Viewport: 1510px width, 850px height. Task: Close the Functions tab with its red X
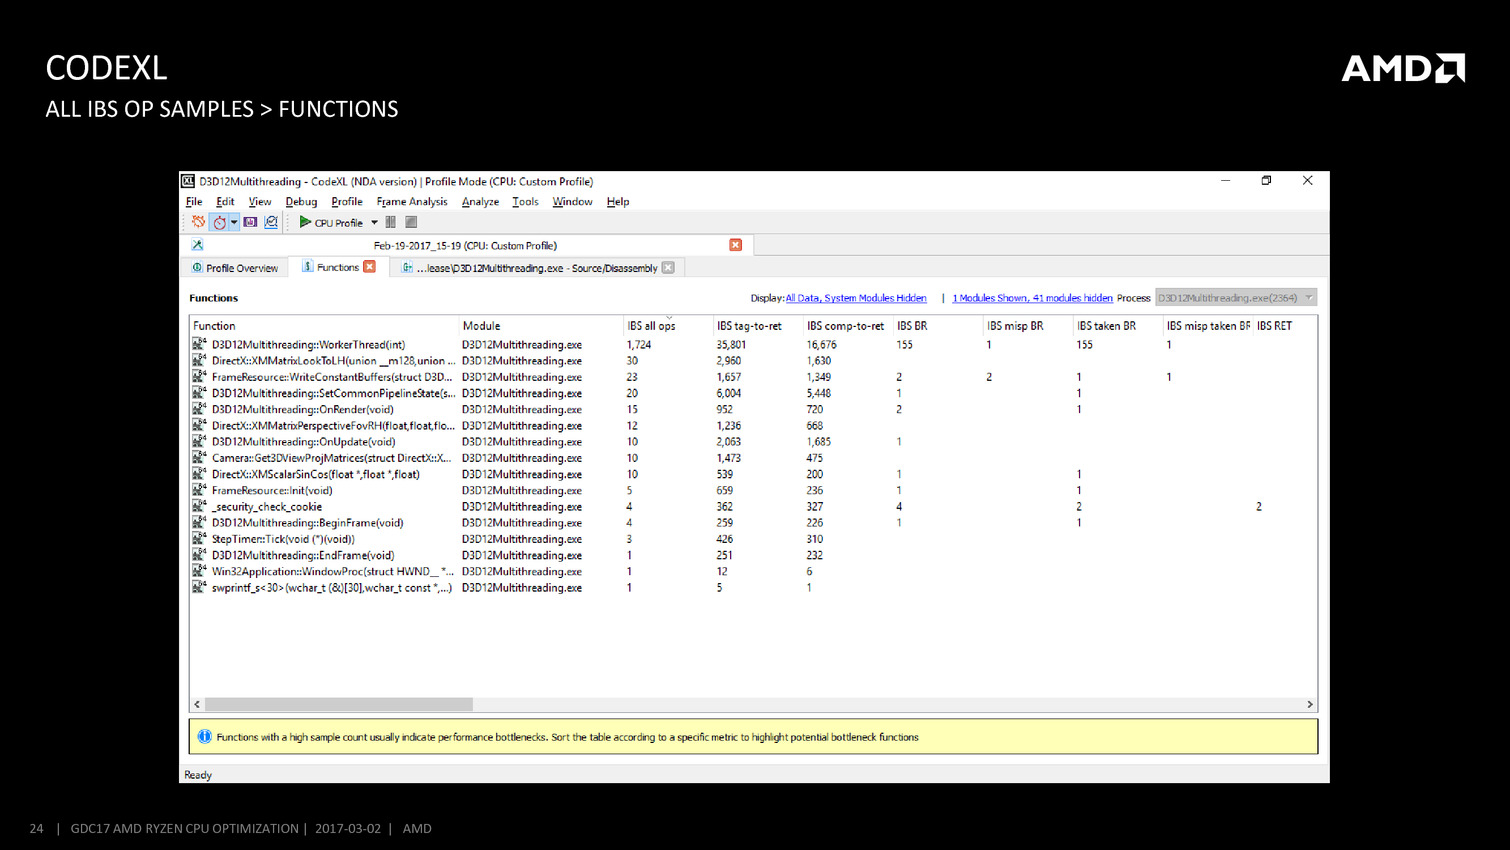point(370,267)
